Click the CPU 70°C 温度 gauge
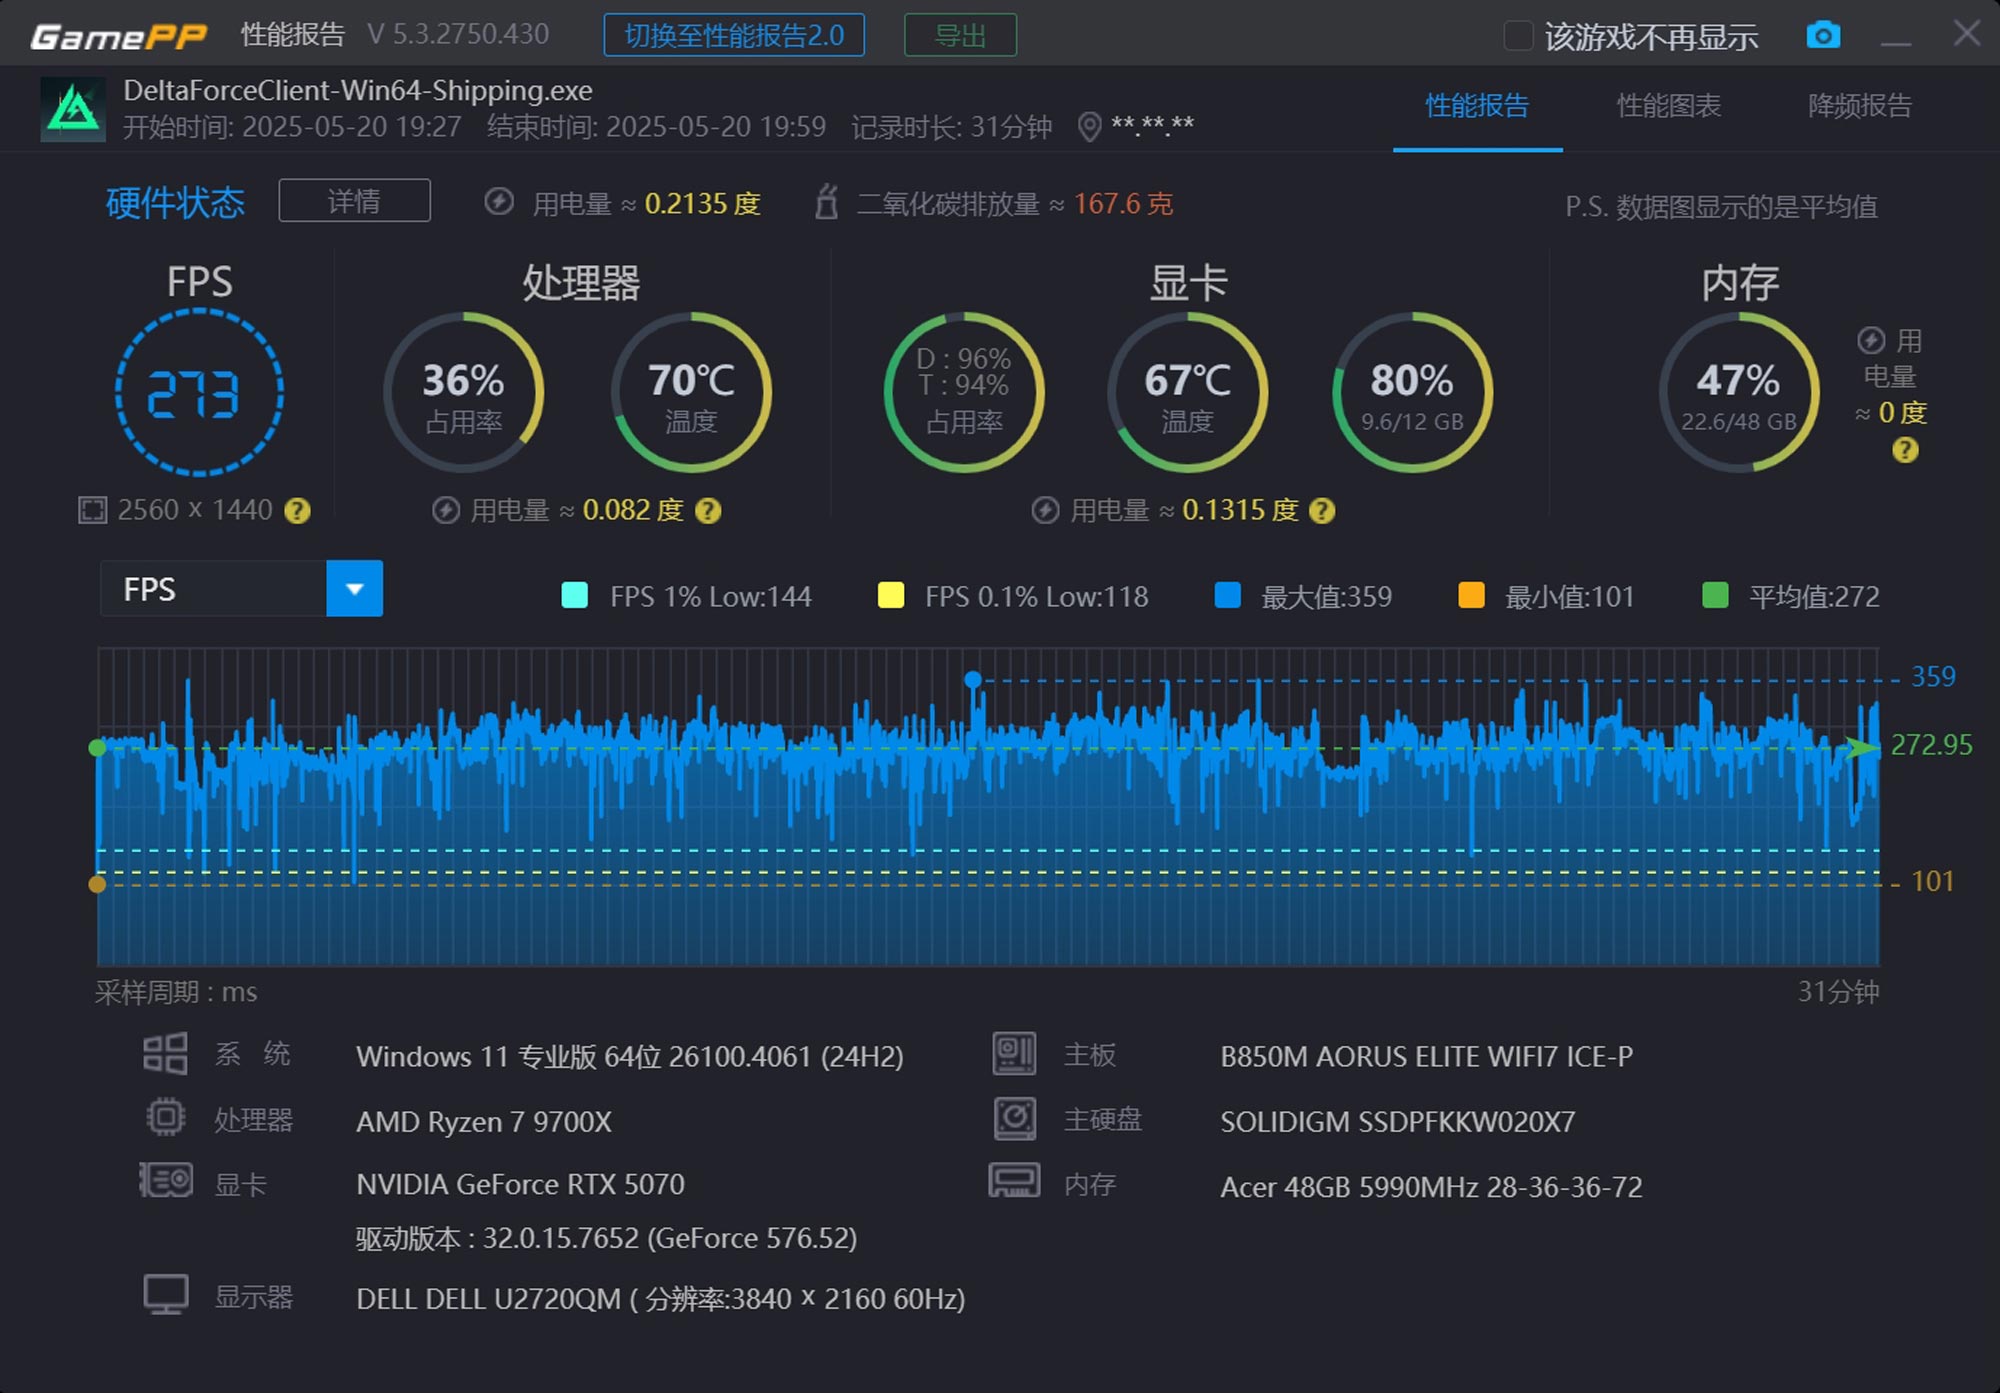2000x1393 pixels. pos(691,392)
